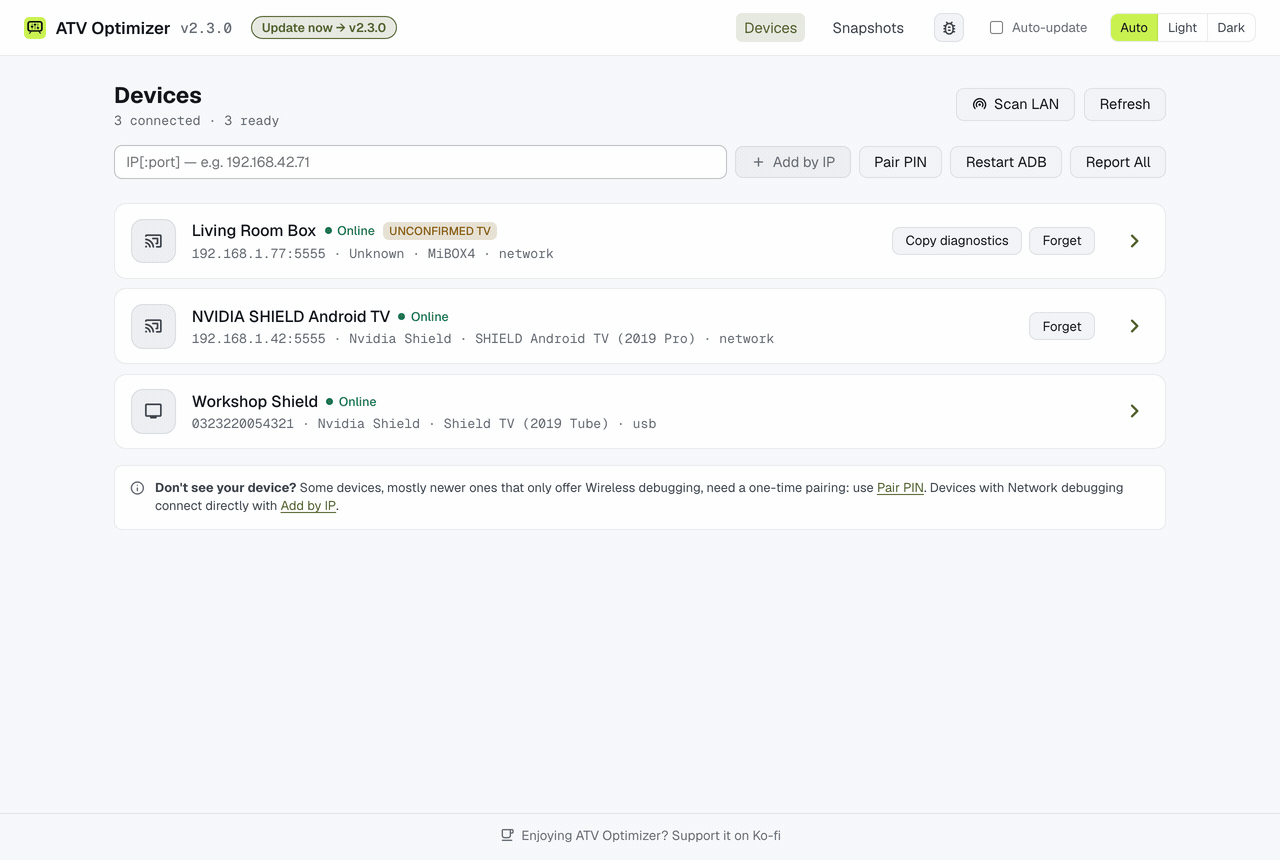Select the Living Room Box device name
Screen dimensions: 1280x860
tap(254, 231)
